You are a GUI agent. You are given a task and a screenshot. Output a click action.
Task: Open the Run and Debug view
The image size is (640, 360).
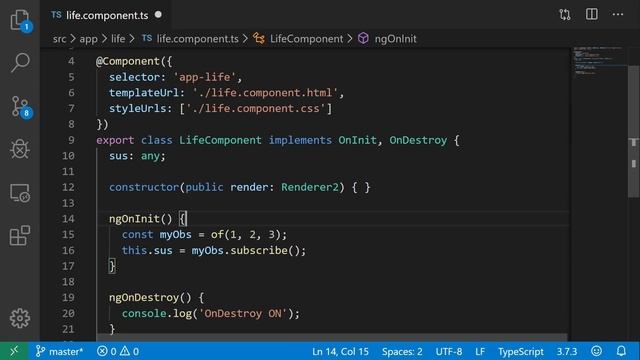tap(20, 149)
